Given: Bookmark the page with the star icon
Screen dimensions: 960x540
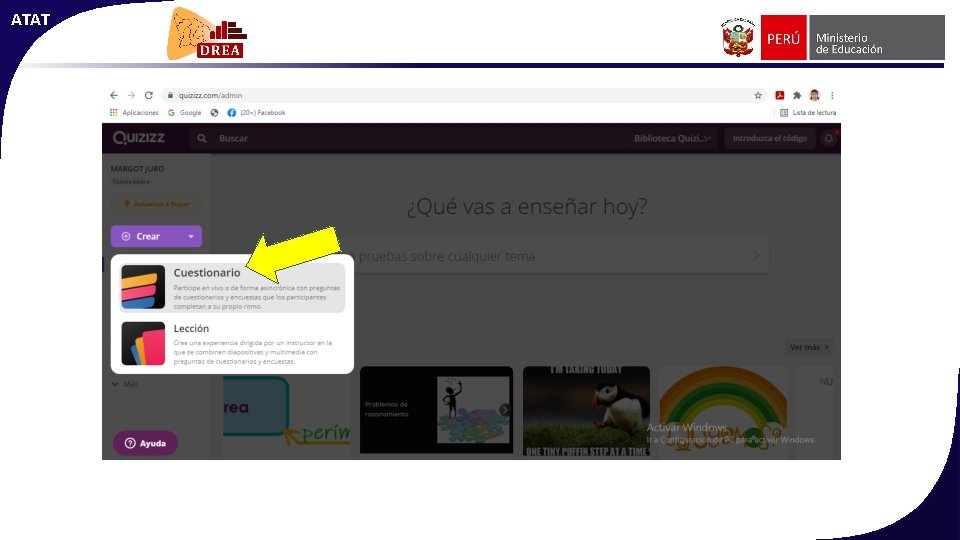Looking at the screenshot, I should click(x=758, y=96).
